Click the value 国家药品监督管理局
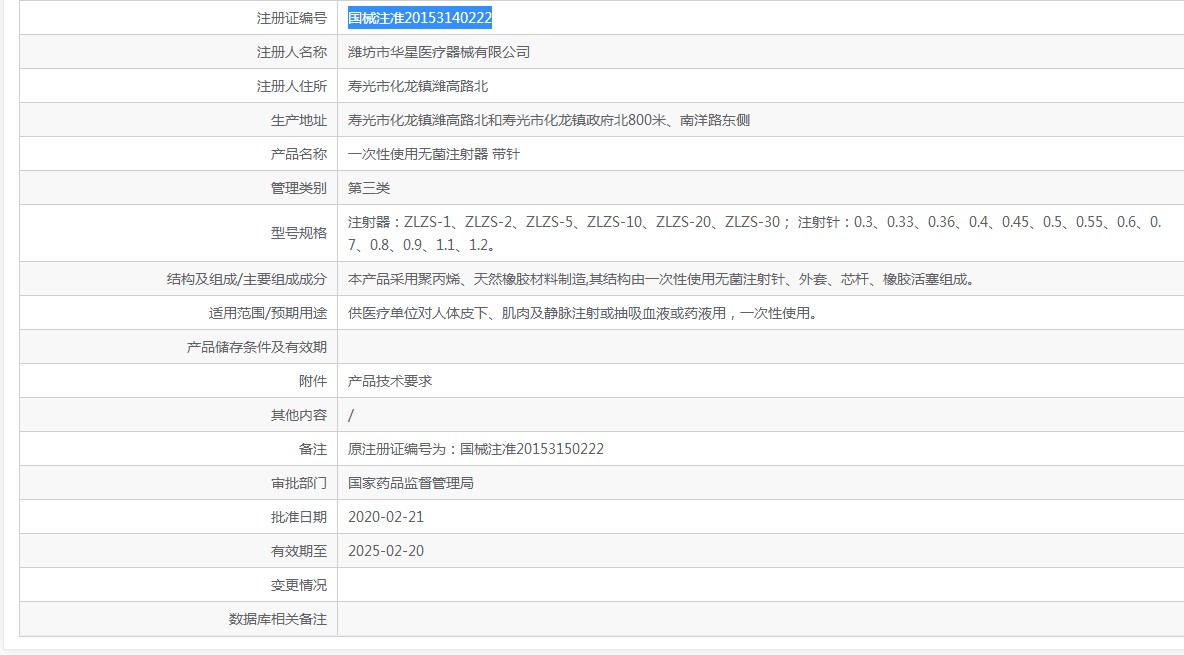1184x655 pixels. pyautogui.click(x=411, y=484)
